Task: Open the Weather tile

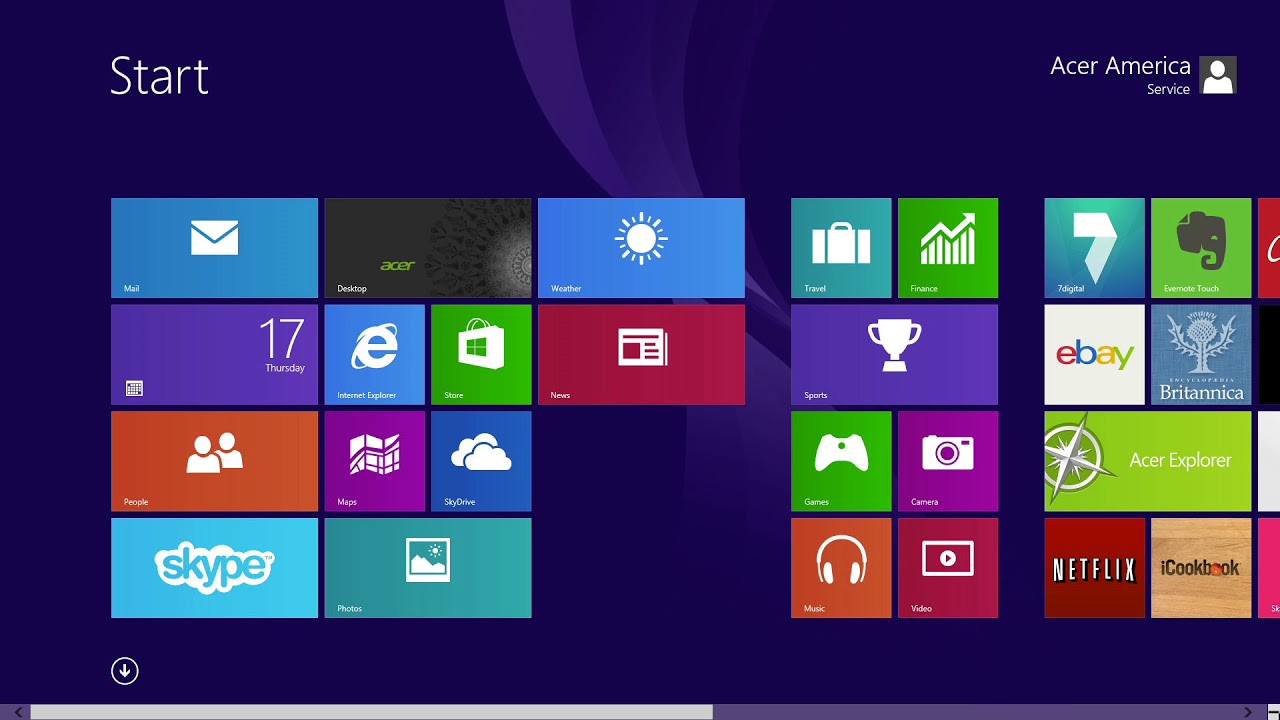Action: click(641, 248)
